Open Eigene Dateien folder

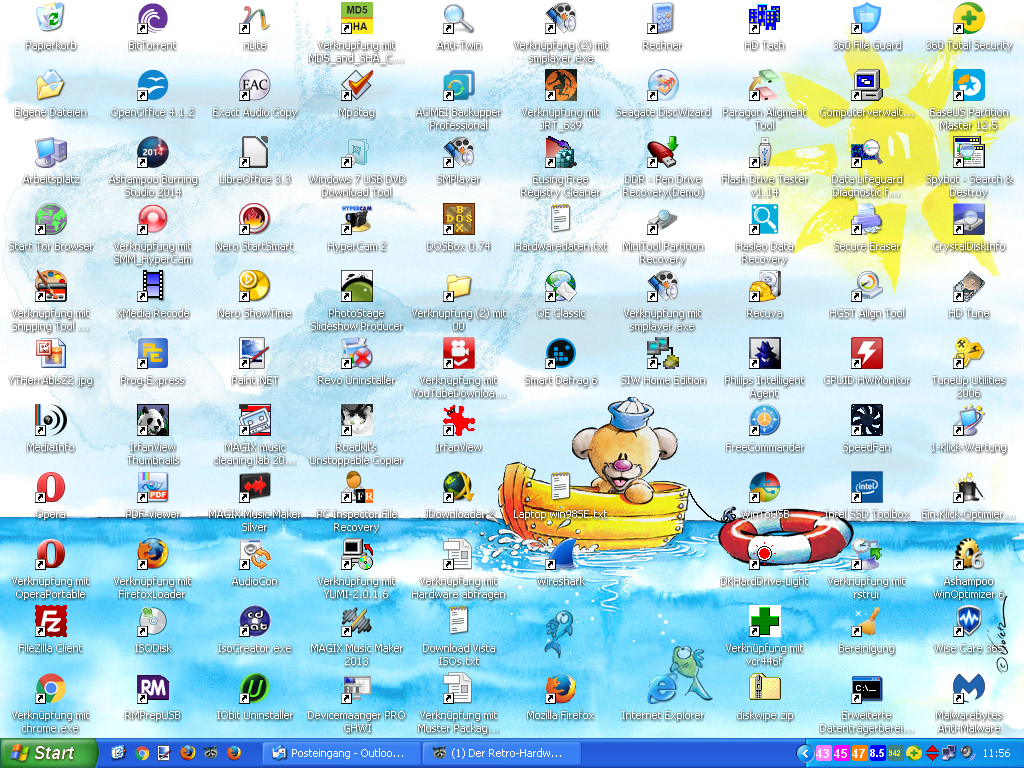(51, 86)
